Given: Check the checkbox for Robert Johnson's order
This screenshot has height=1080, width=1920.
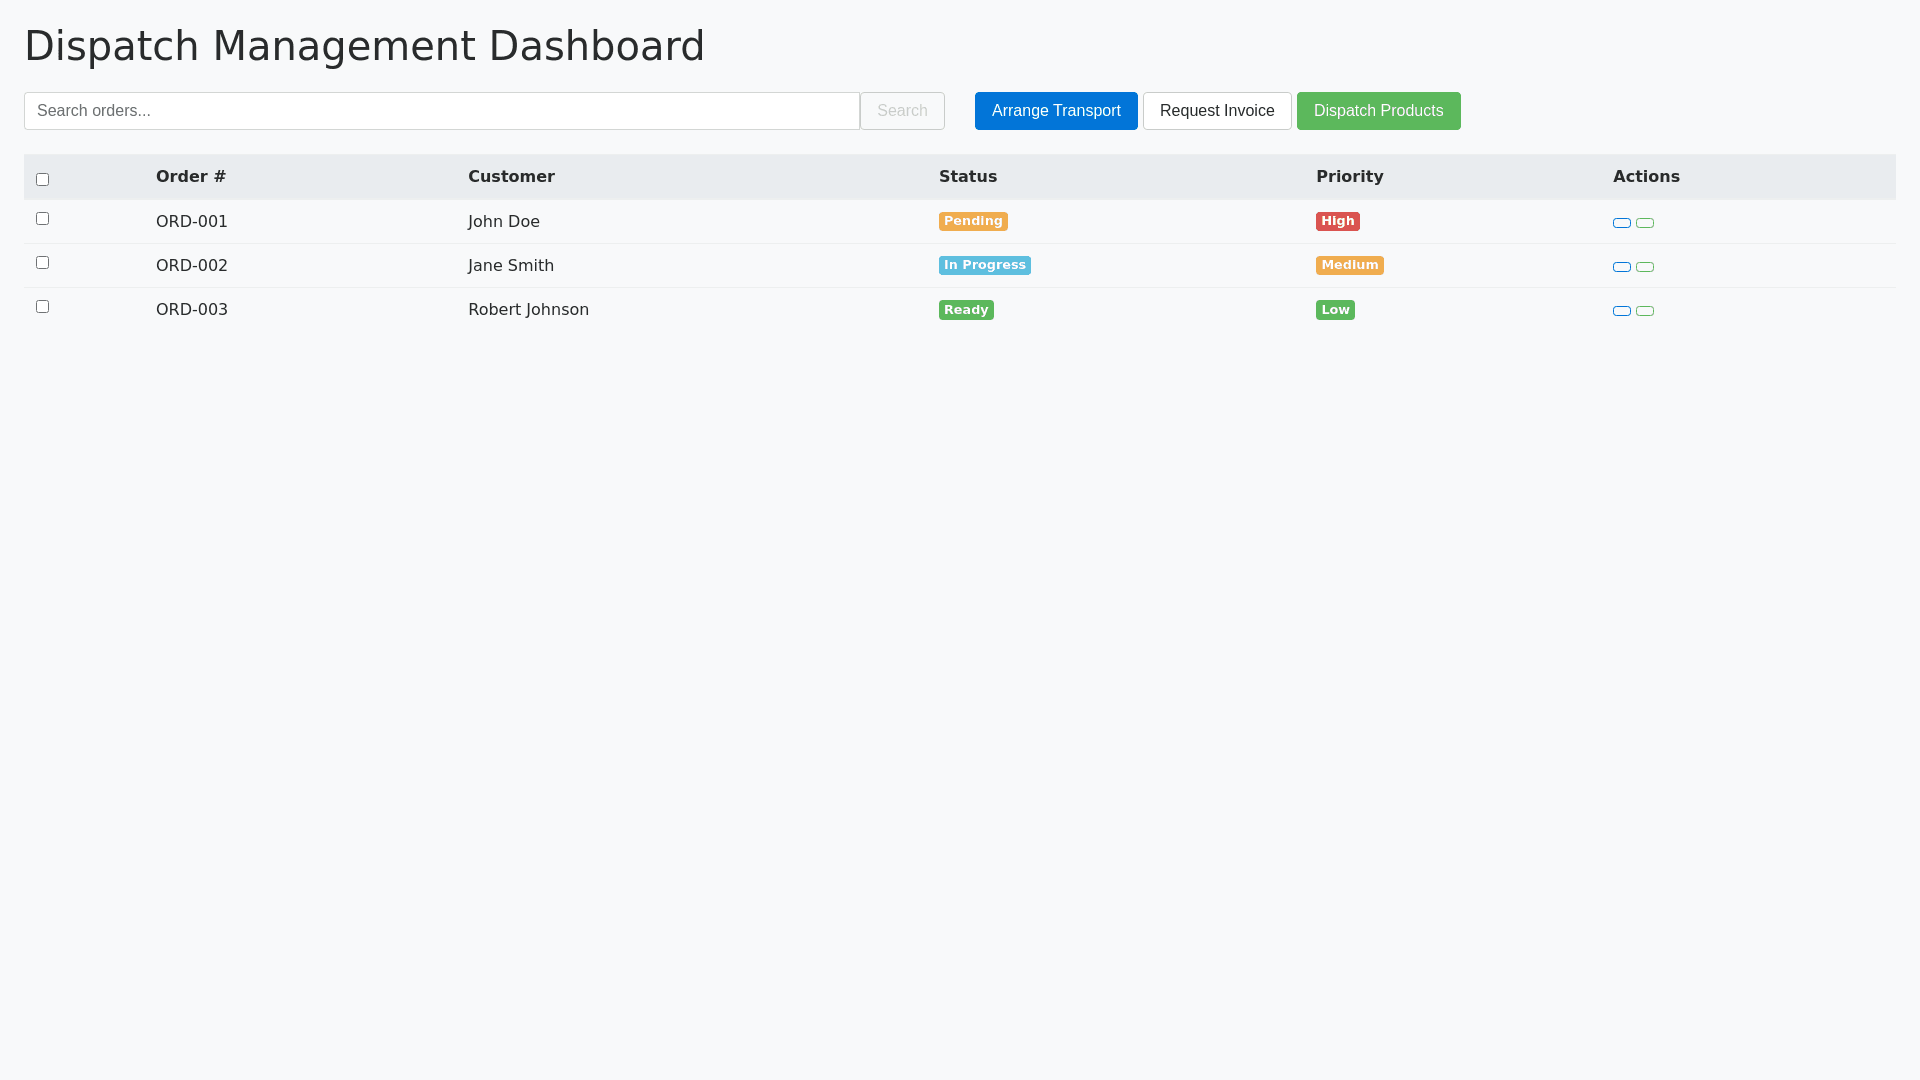Looking at the screenshot, I should (x=42, y=307).
